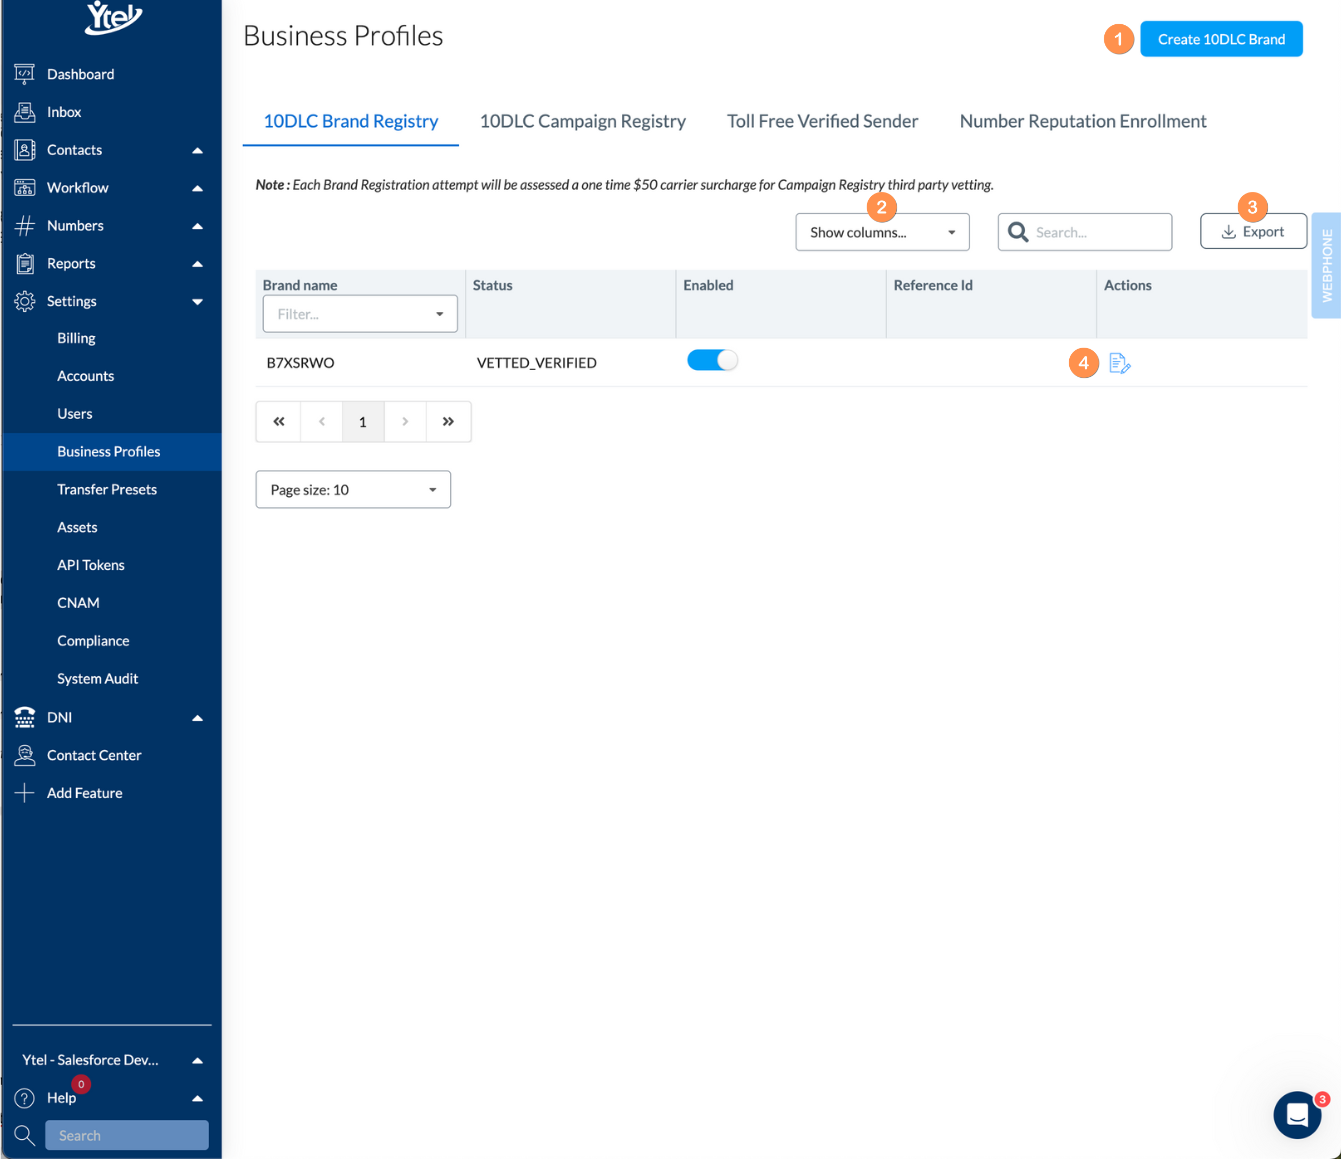The image size is (1341, 1159).
Task: Open the API Tokens settings item
Action: click(x=91, y=565)
